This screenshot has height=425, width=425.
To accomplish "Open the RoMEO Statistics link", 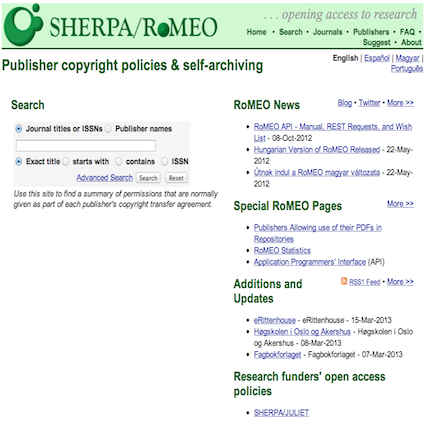I will pos(282,250).
